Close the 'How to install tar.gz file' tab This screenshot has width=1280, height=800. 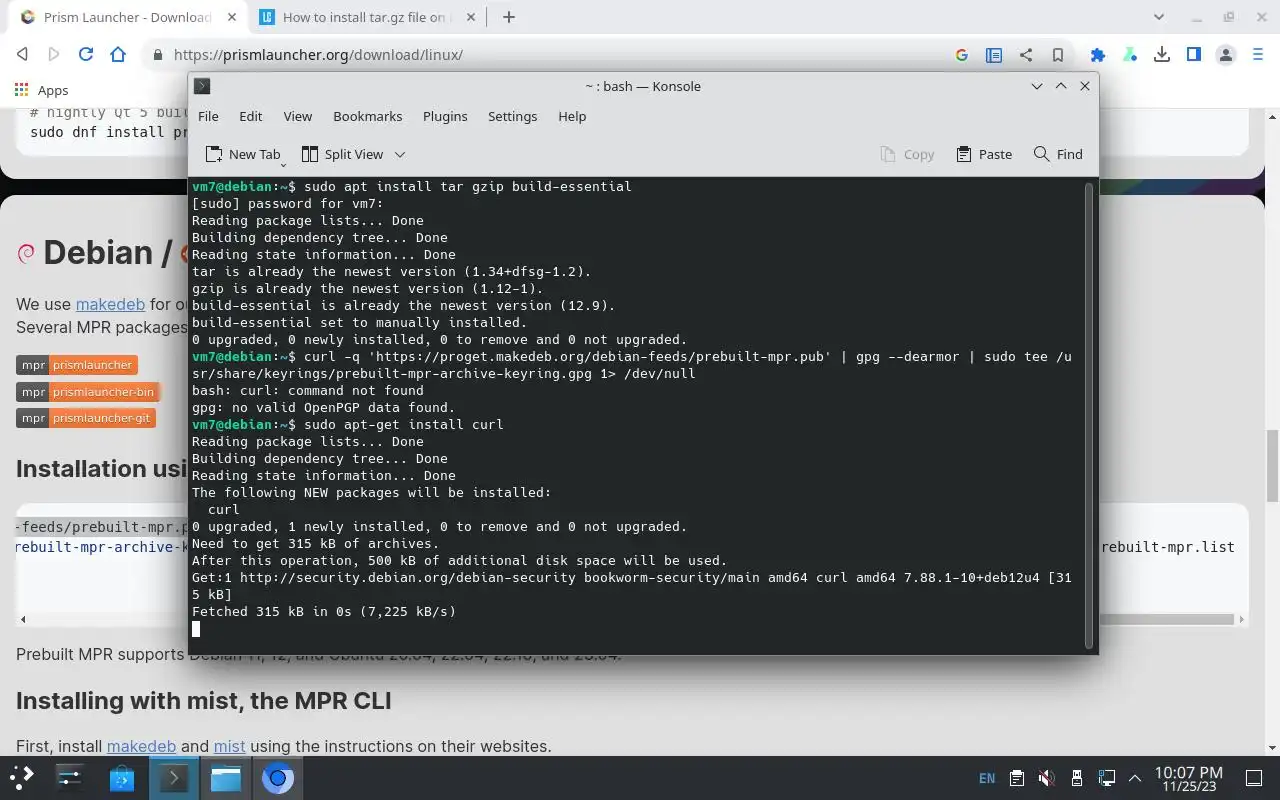[x=469, y=17]
